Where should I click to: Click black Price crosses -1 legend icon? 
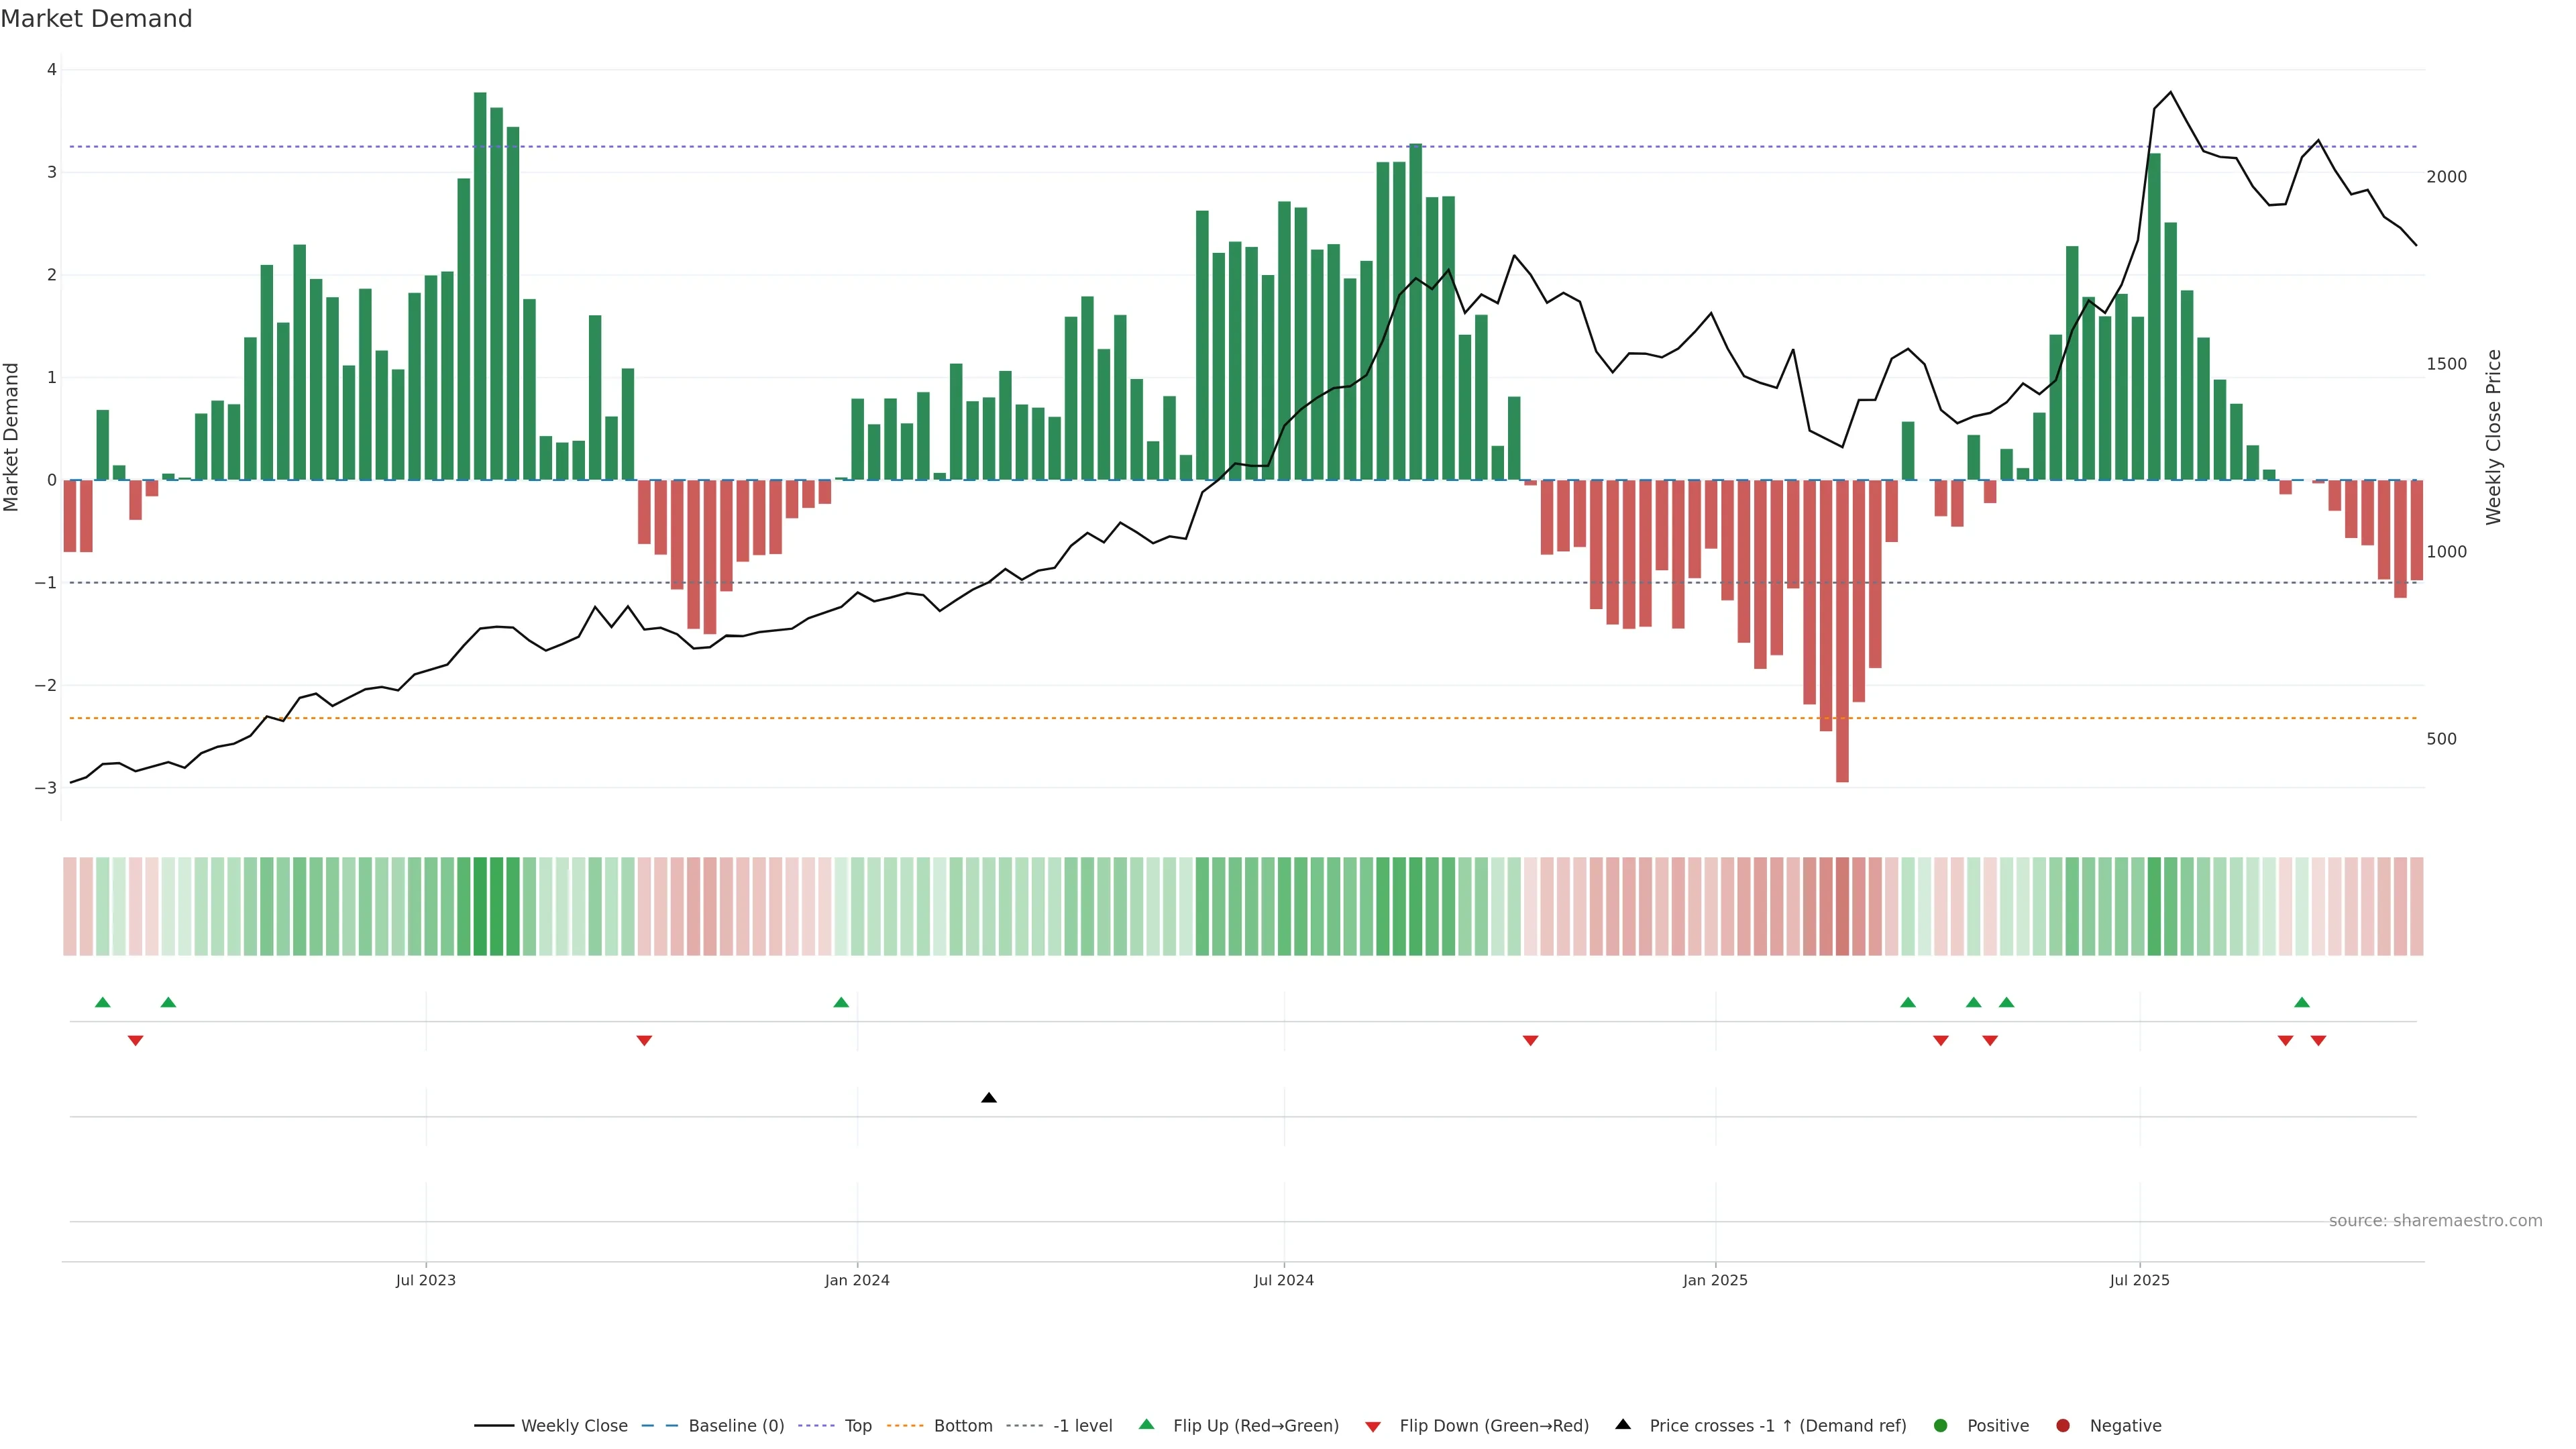[x=1623, y=1425]
